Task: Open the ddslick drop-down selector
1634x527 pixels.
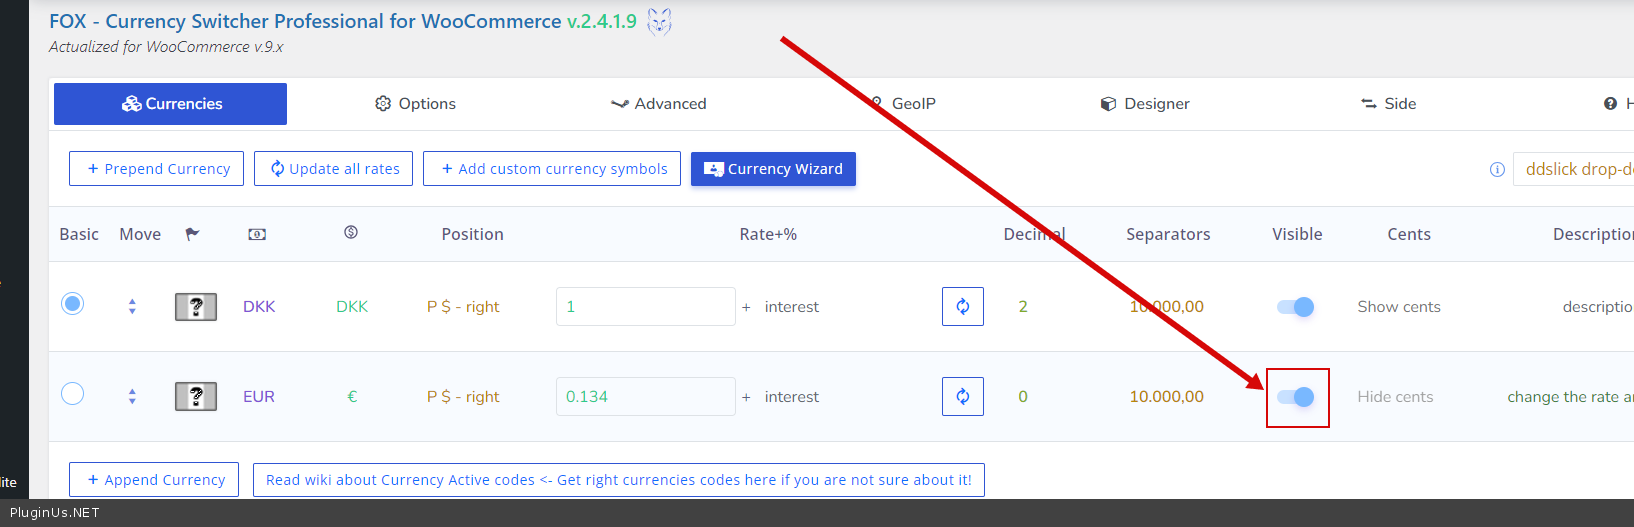Action: pyautogui.click(x=1574, y=170)
